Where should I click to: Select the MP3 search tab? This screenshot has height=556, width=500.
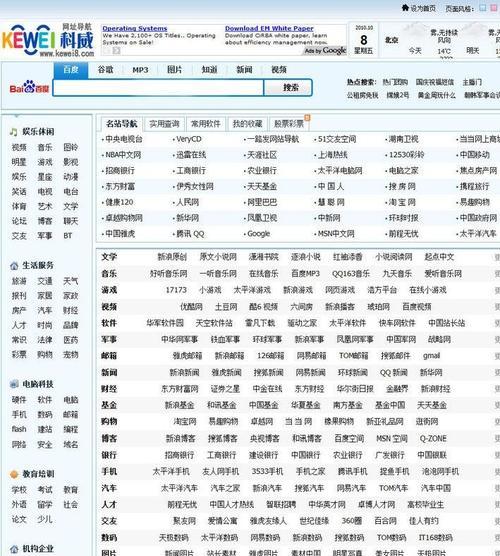pos(140,70)
